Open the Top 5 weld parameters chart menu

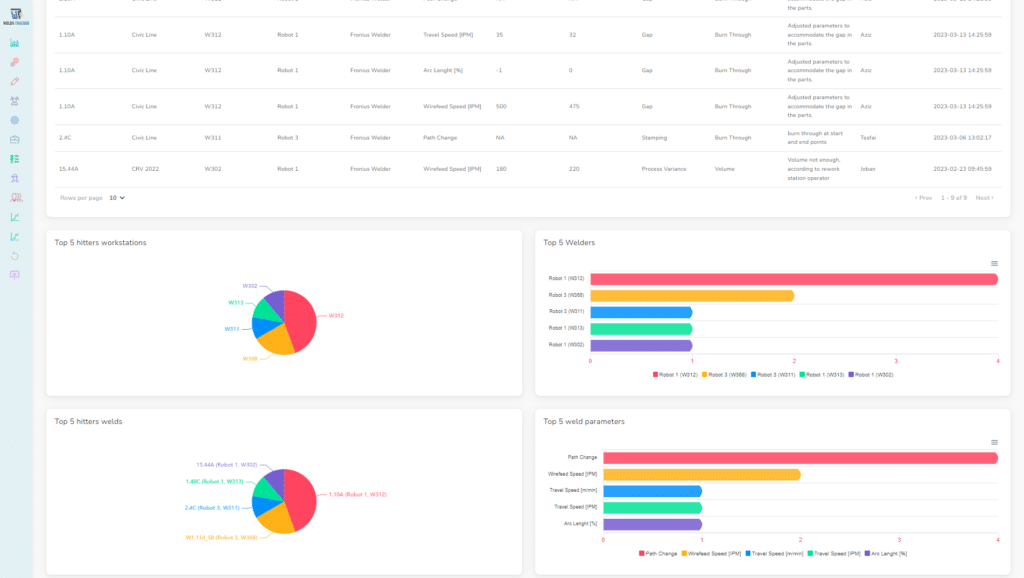point(994,443)
